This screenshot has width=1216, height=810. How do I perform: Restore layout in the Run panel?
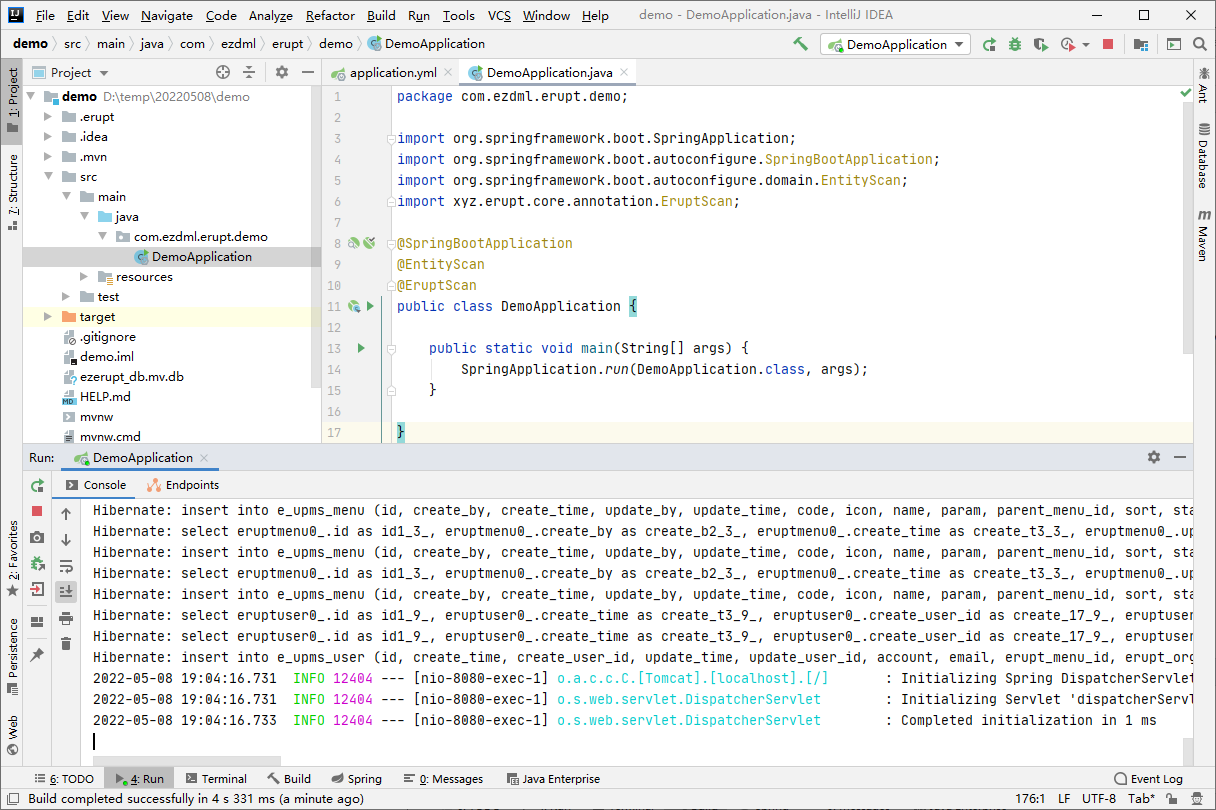click(x=37, y=622)
